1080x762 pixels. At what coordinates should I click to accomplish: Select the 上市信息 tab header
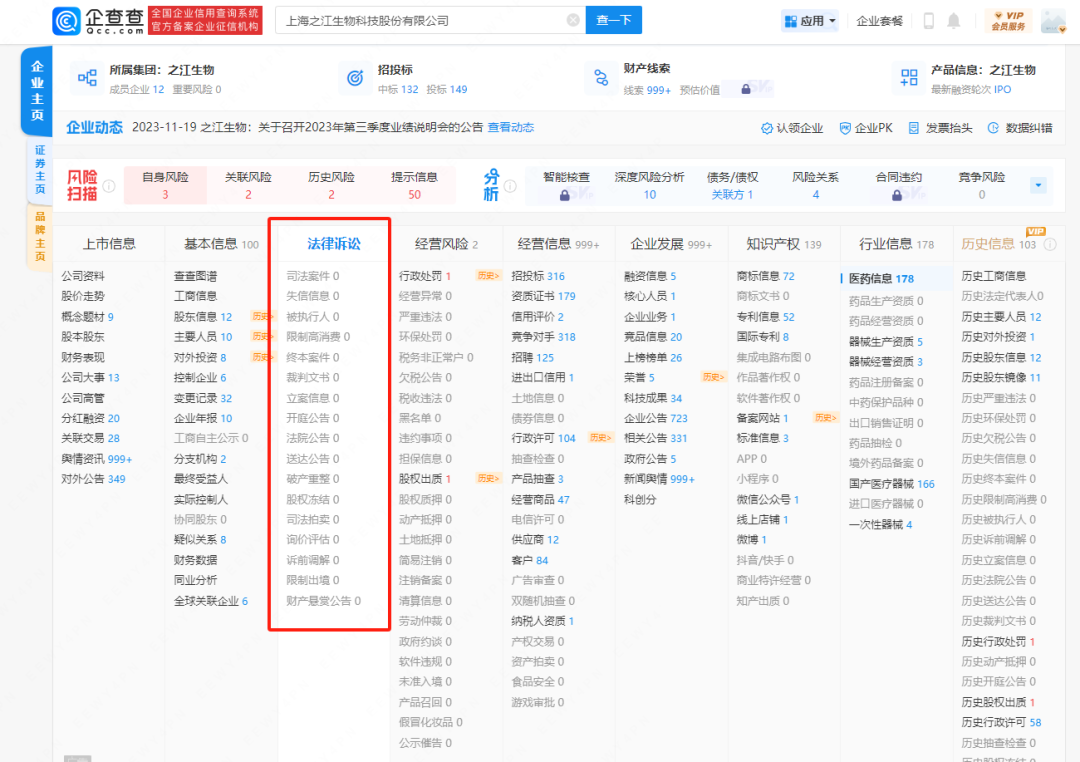click(109, 244)
